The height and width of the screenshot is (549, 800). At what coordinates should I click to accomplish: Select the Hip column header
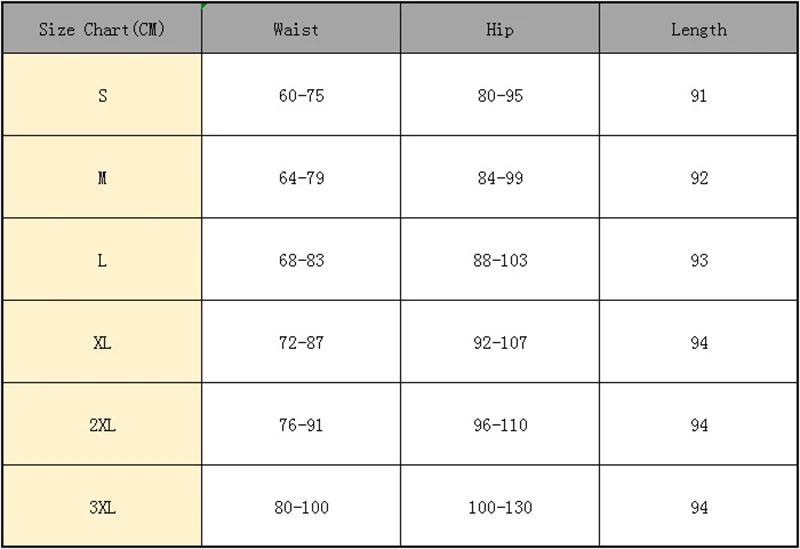tap(500, 28)
